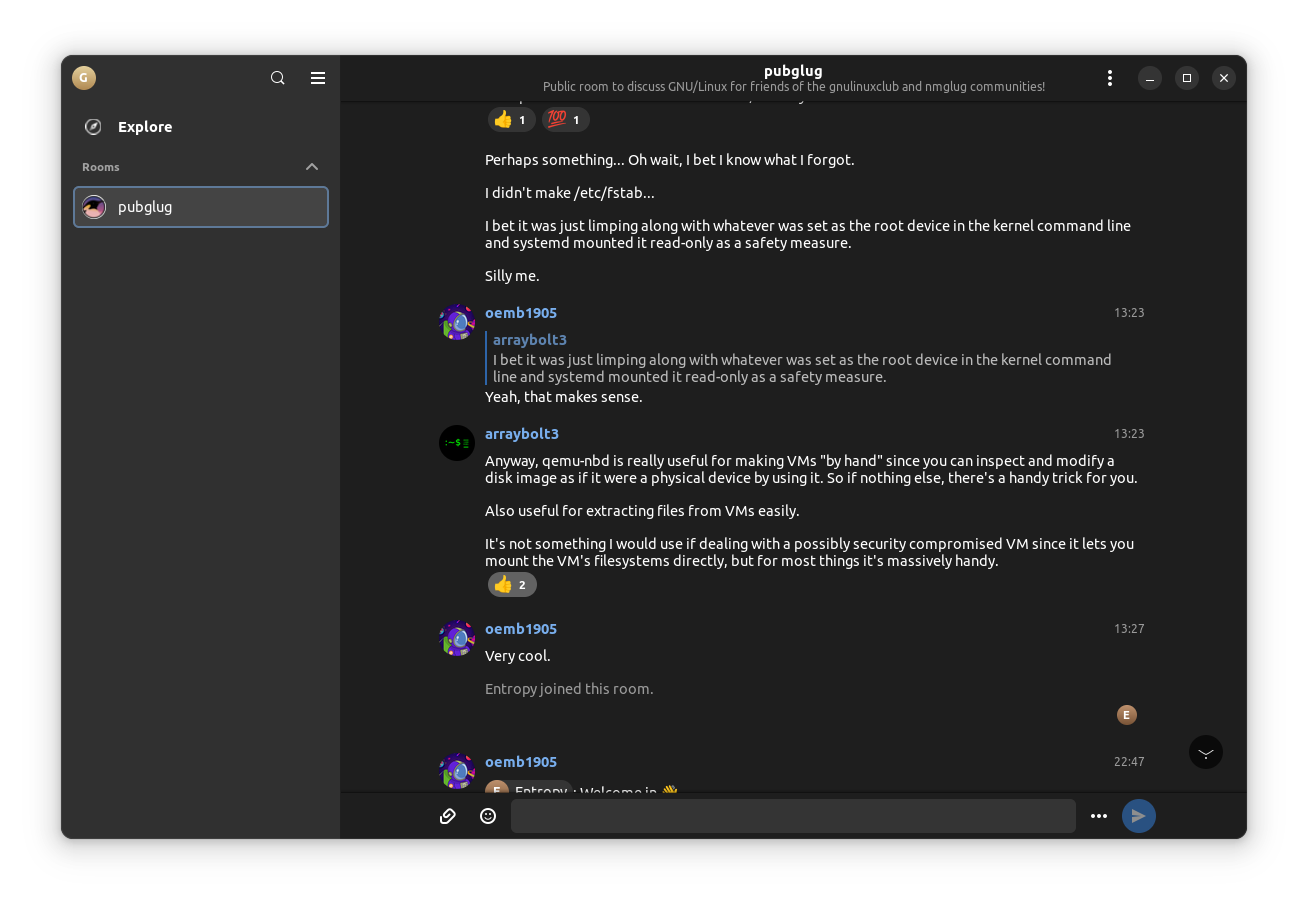Open the attachment paperclip icon

[447, 815]
